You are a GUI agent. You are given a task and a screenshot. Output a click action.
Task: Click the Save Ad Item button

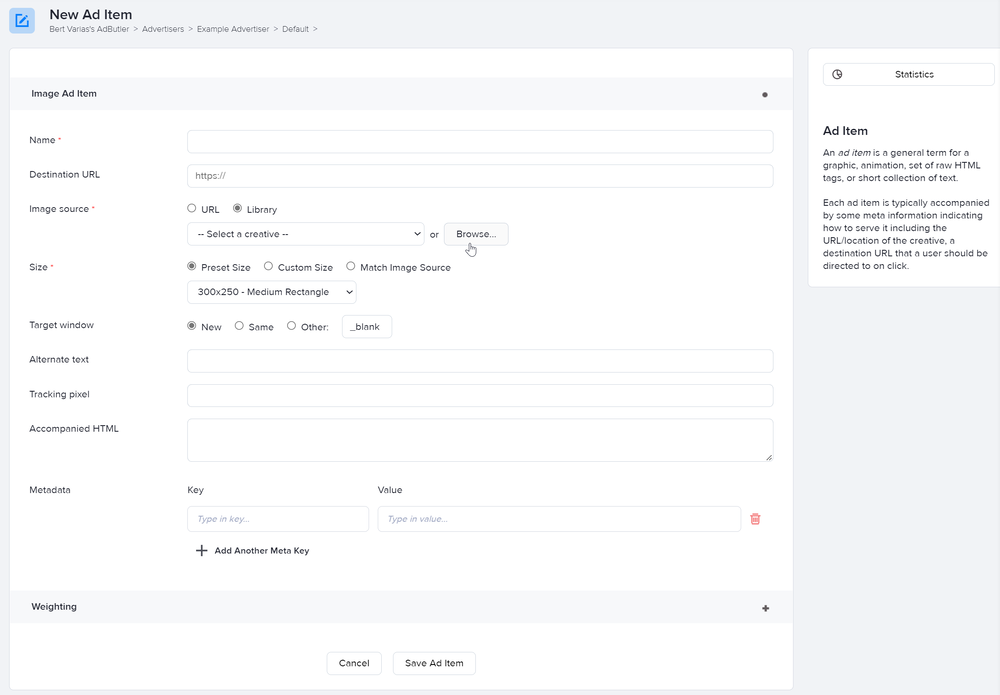(434, 663)
